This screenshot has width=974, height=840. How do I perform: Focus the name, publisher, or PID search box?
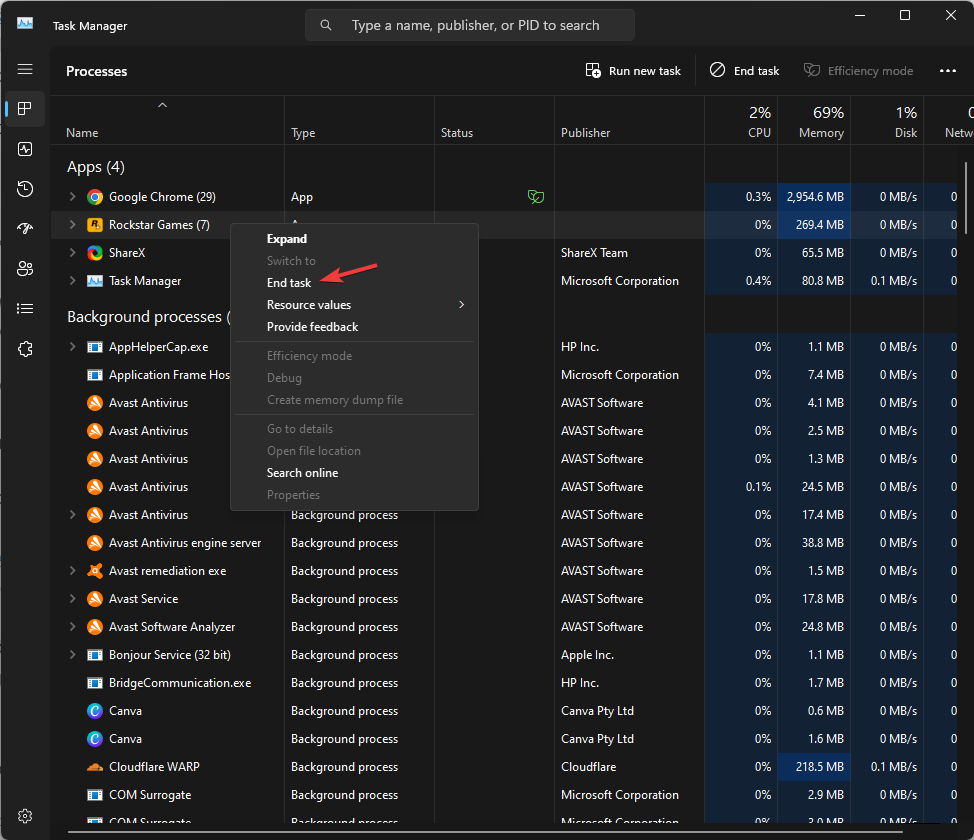470,25
